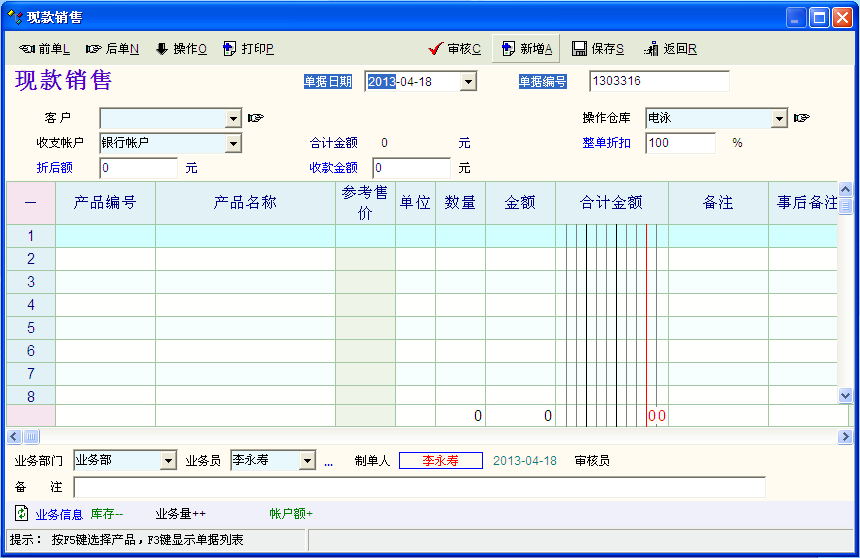Print the sales document (打印)
Viewport: 860px width, 558px height.
click(248, 49)
